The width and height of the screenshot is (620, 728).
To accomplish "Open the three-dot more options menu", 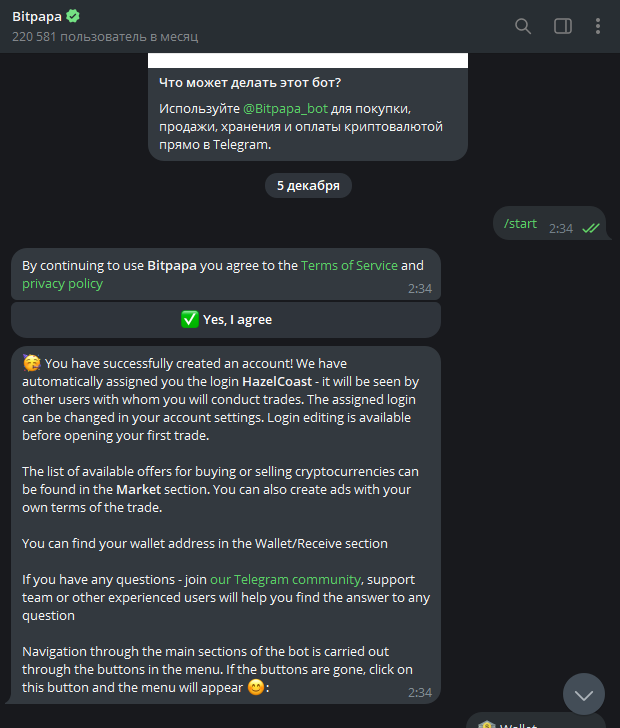I will (x=598, y=26).
